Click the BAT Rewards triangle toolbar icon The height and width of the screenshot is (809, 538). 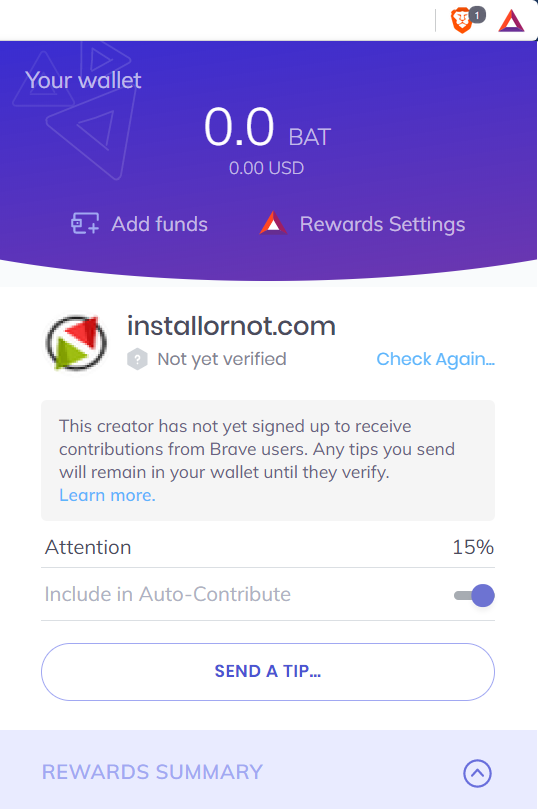pyautogui.click(x=511, y=21)
